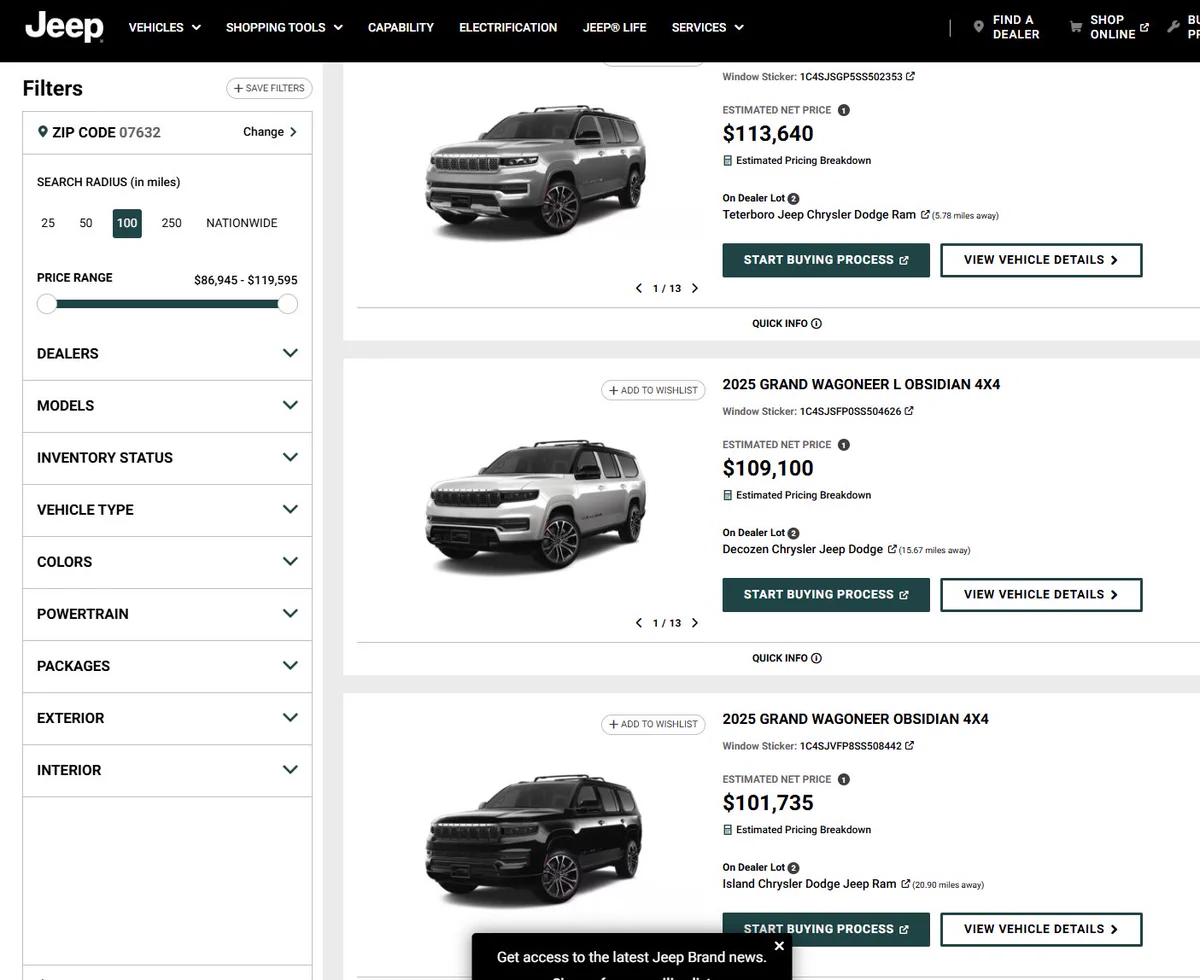Click price info icon for $101,735
The width and height of the screenshot is (1200, 980).
[x=843, y=779]
